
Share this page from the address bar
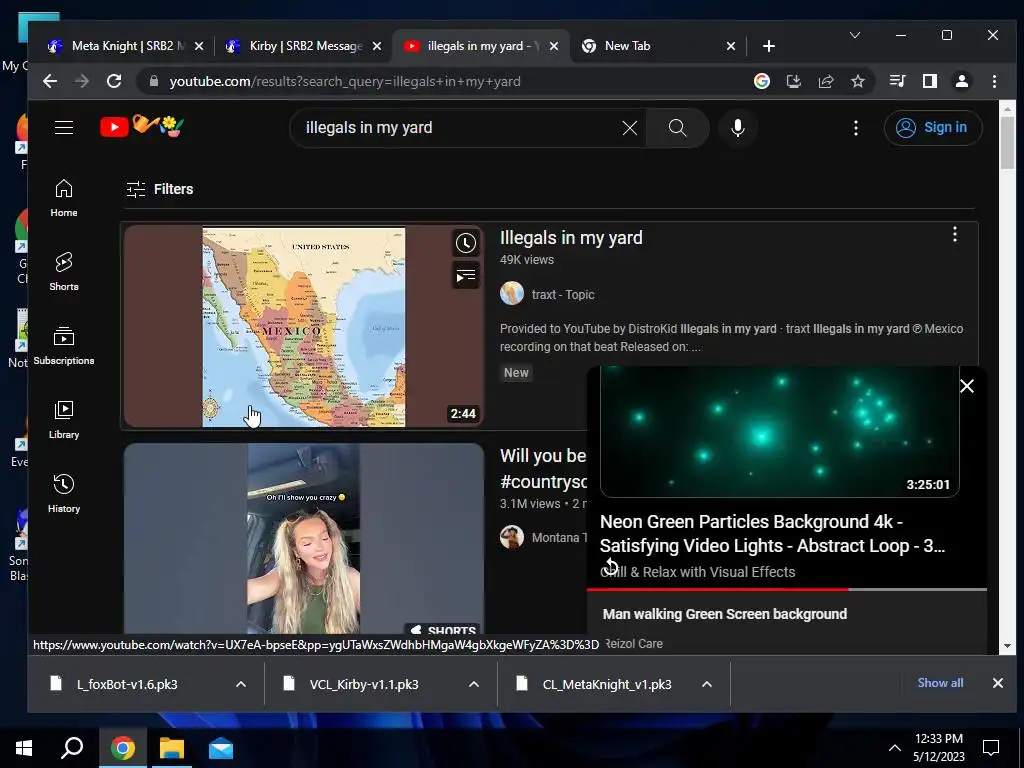(x=825, y=81)
